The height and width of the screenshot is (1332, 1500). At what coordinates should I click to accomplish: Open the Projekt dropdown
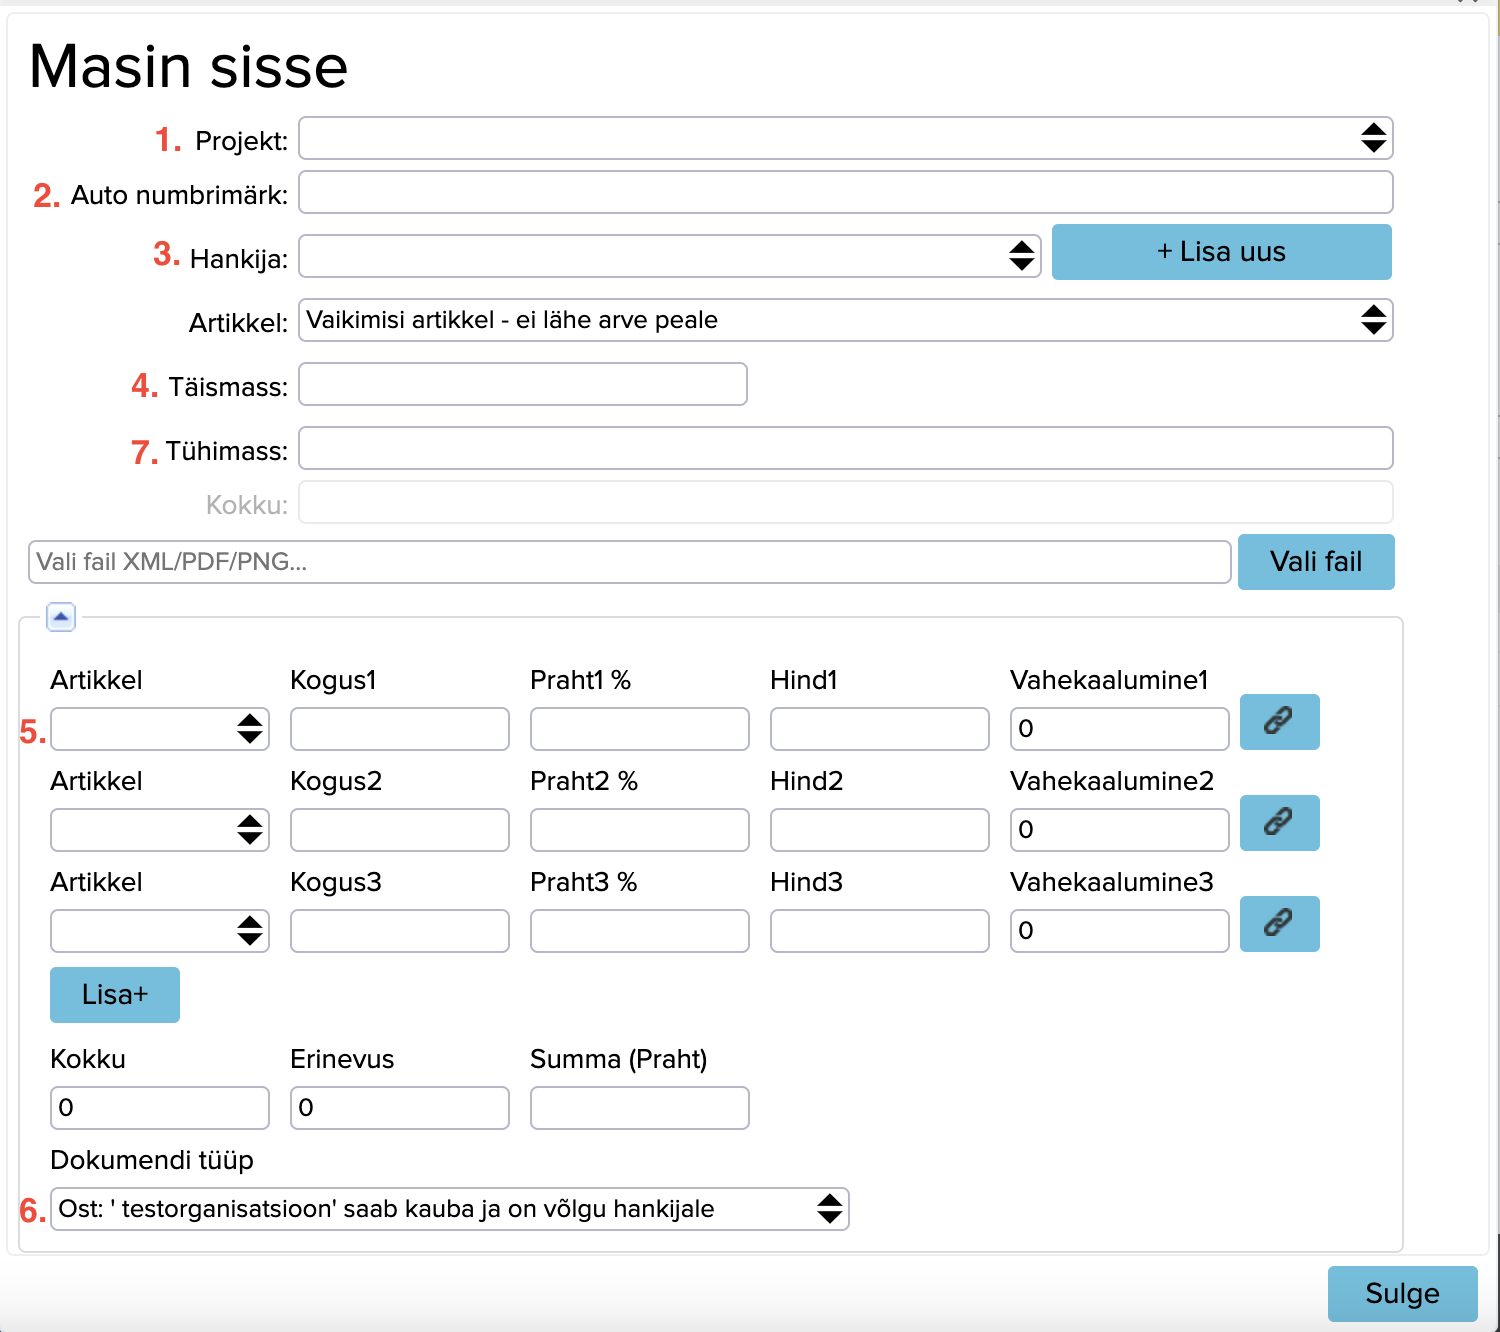[x=845, y=138]
